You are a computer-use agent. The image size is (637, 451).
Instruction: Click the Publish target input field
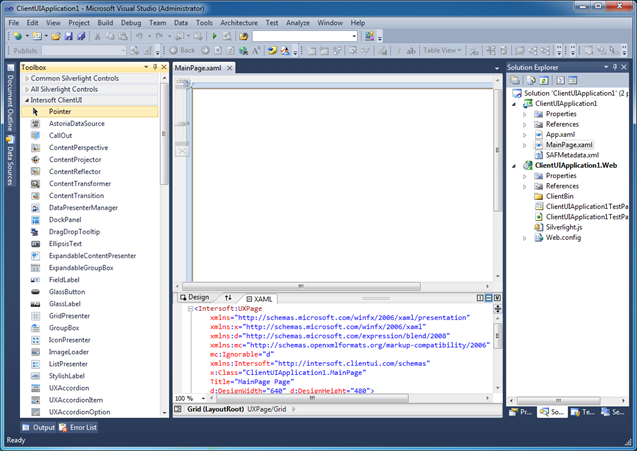point(84,50)
